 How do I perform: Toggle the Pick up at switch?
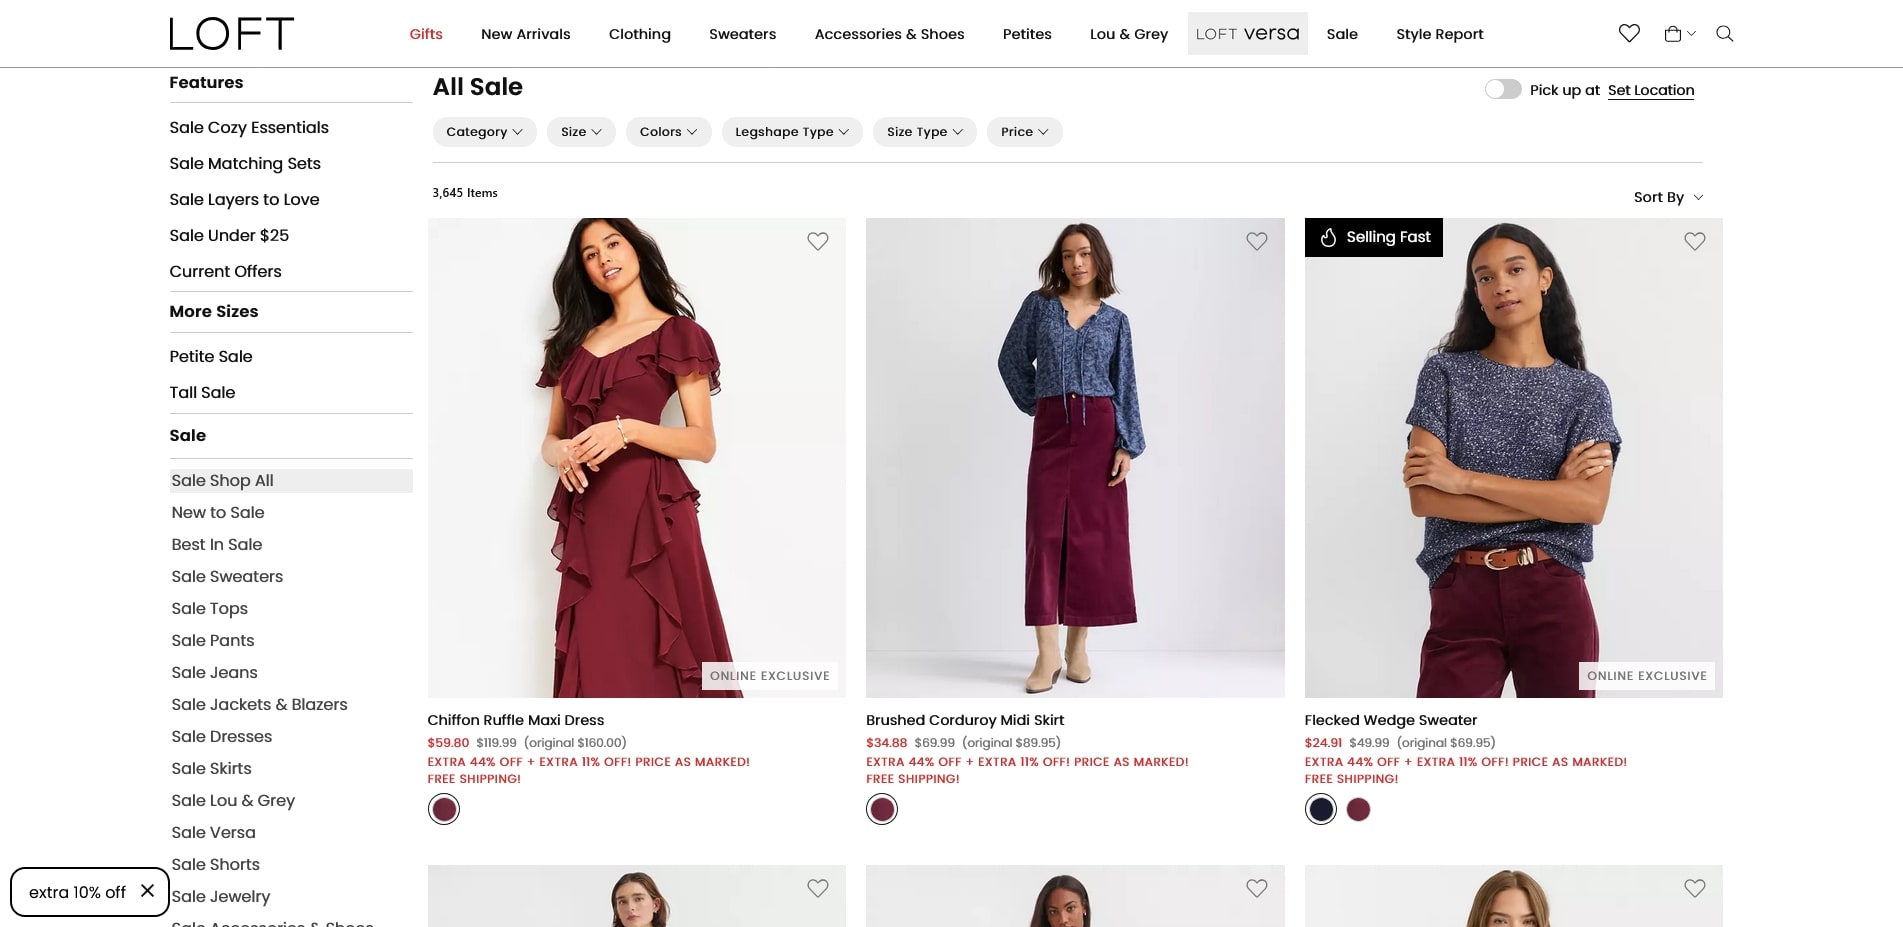coord(1502,90)
